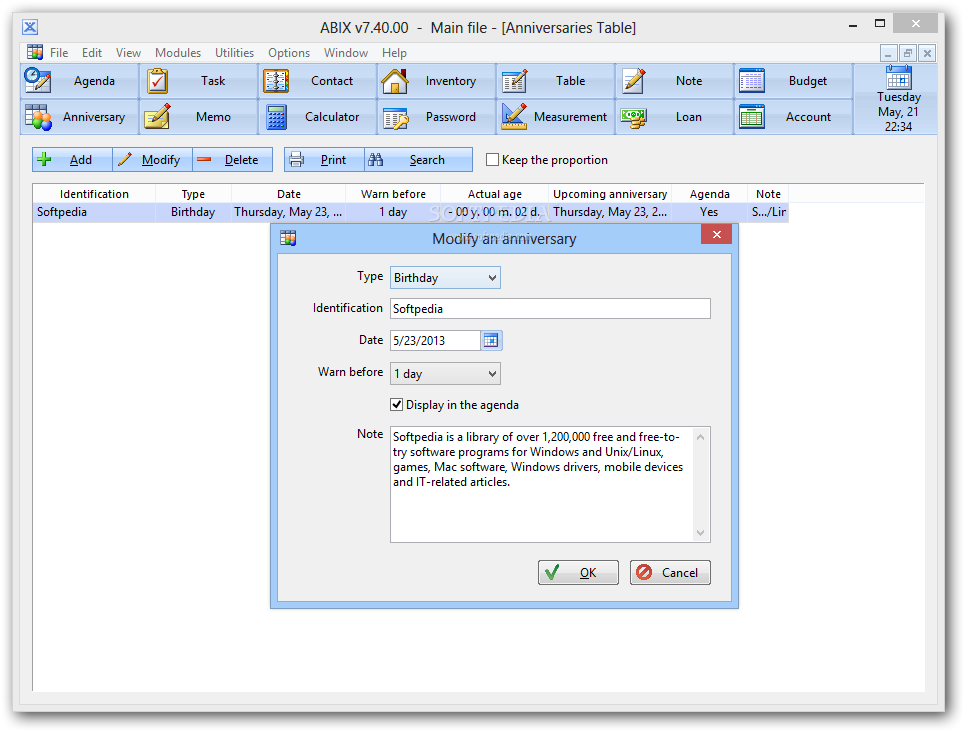
Task: Open the Table module
Action: [555, 81]
